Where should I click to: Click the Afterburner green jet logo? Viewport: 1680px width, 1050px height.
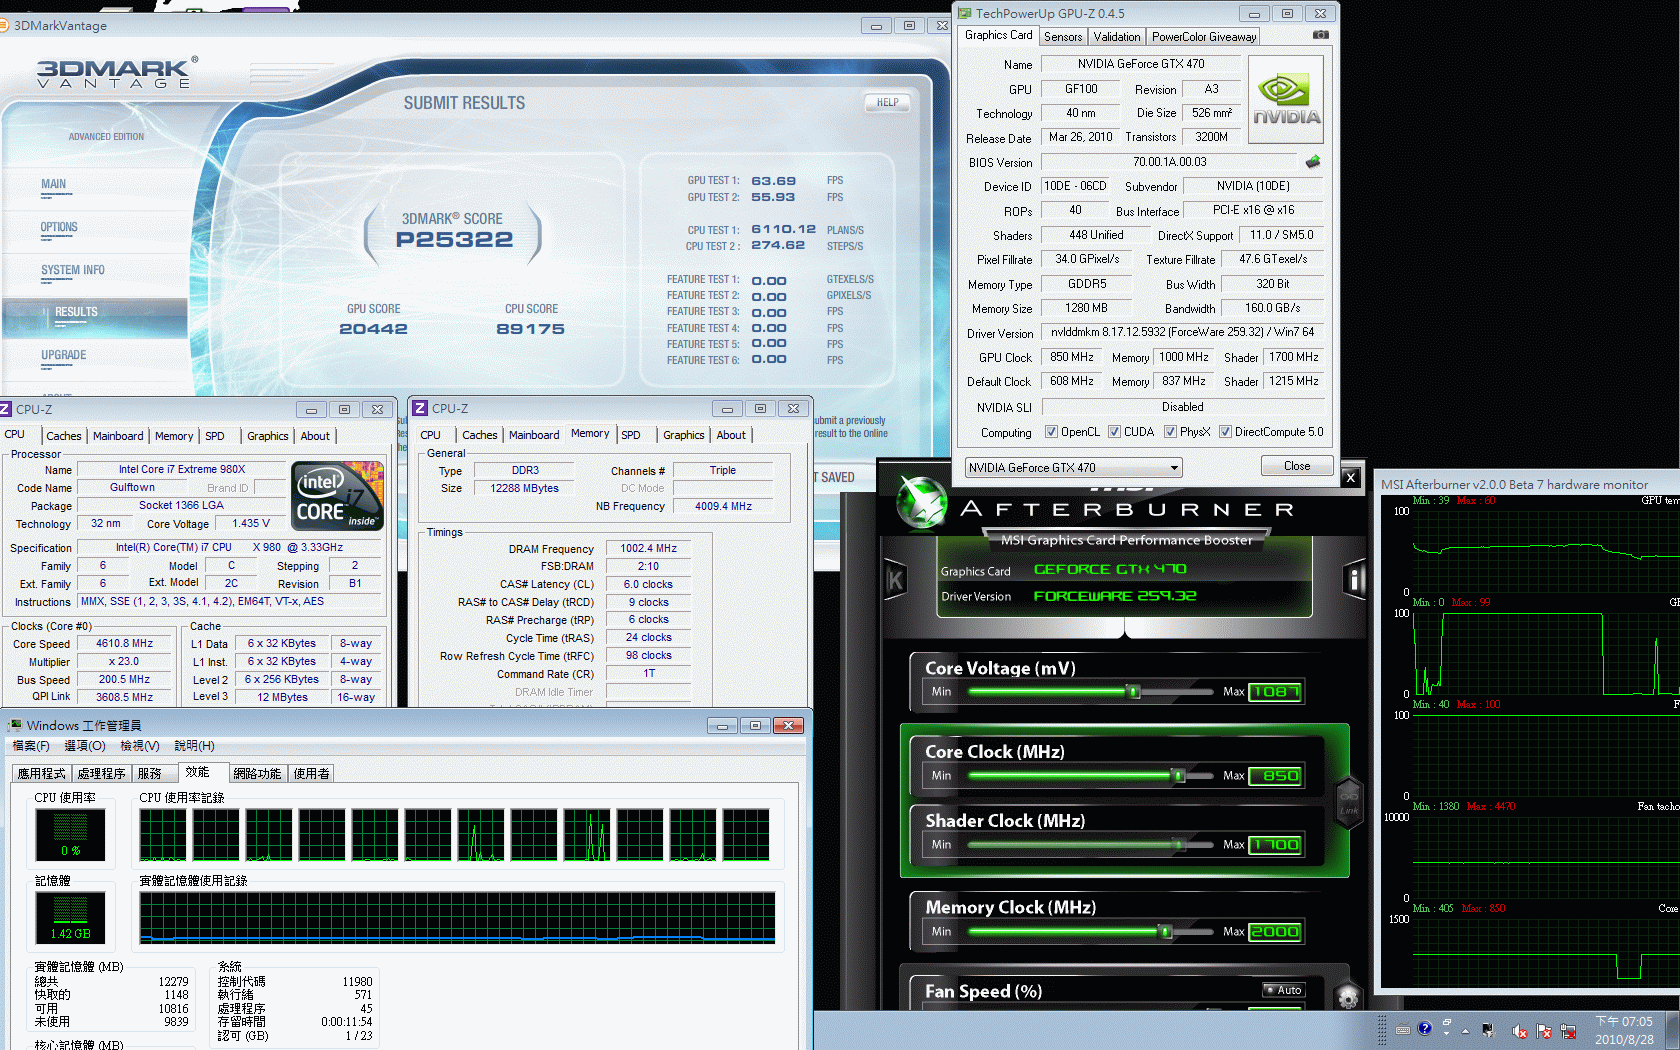pos(921,501)
